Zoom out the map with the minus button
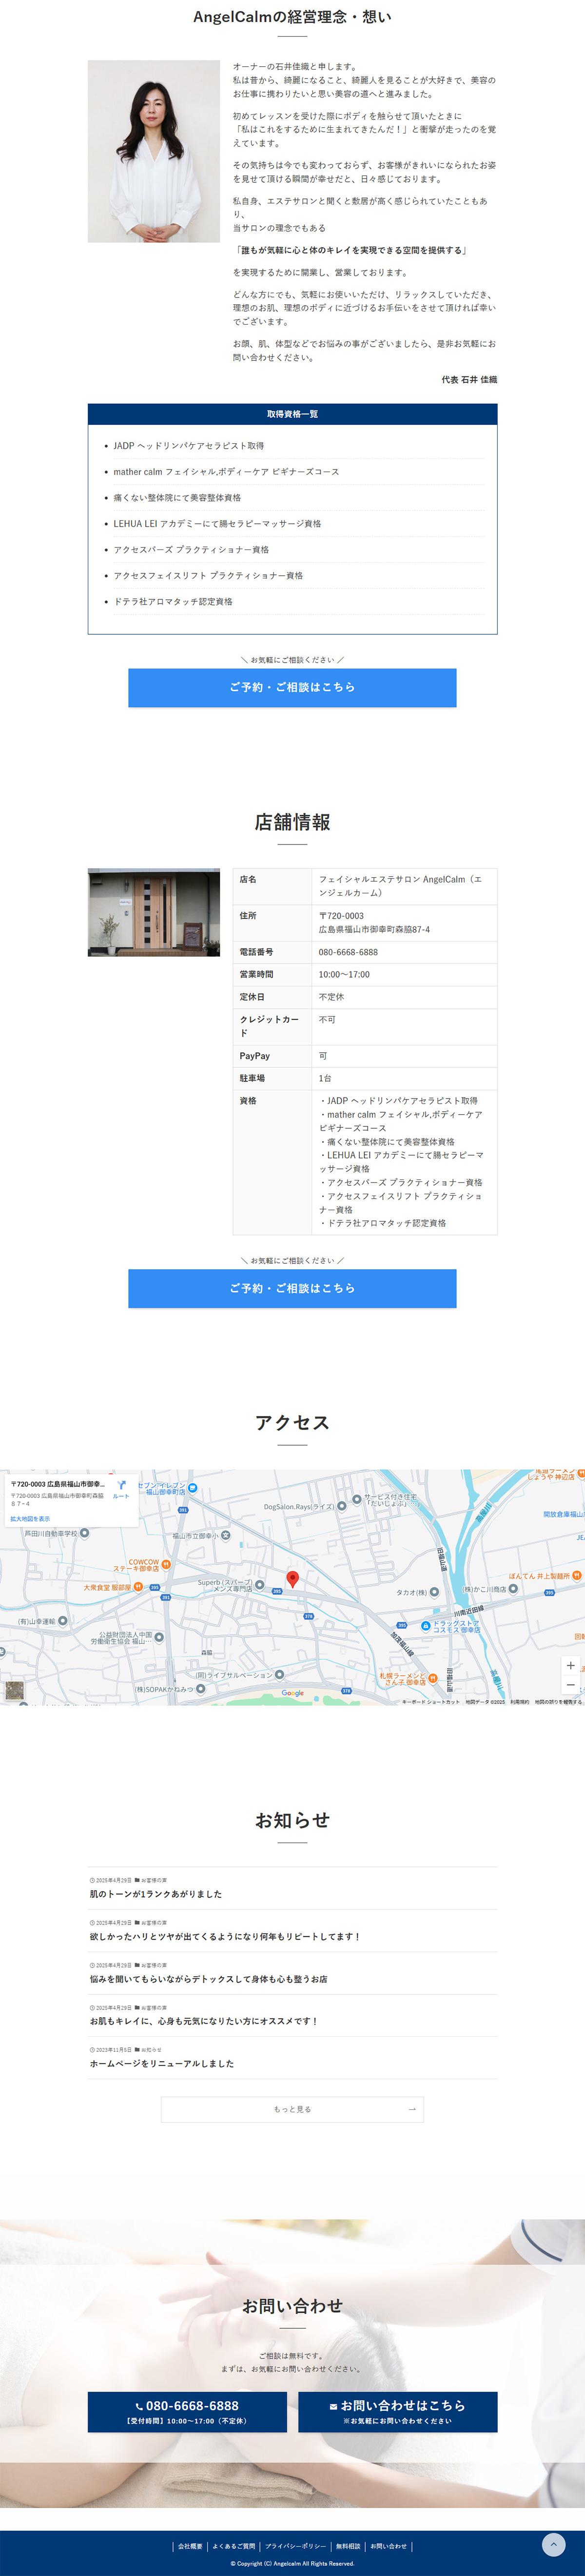This screenshot has width=585, height=2576. click(x=571, y=1685)
